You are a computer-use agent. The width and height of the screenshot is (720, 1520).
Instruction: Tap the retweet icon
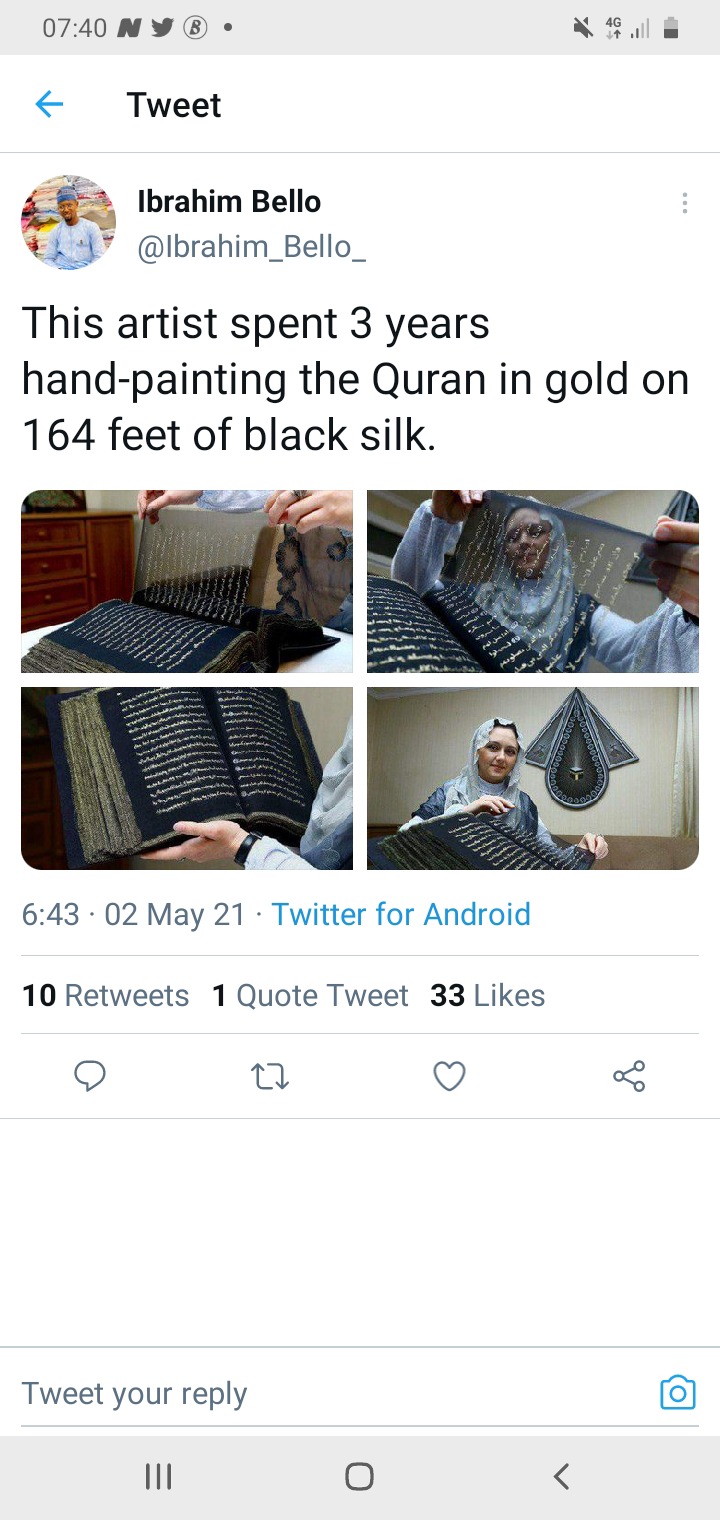coord(269,1077)
